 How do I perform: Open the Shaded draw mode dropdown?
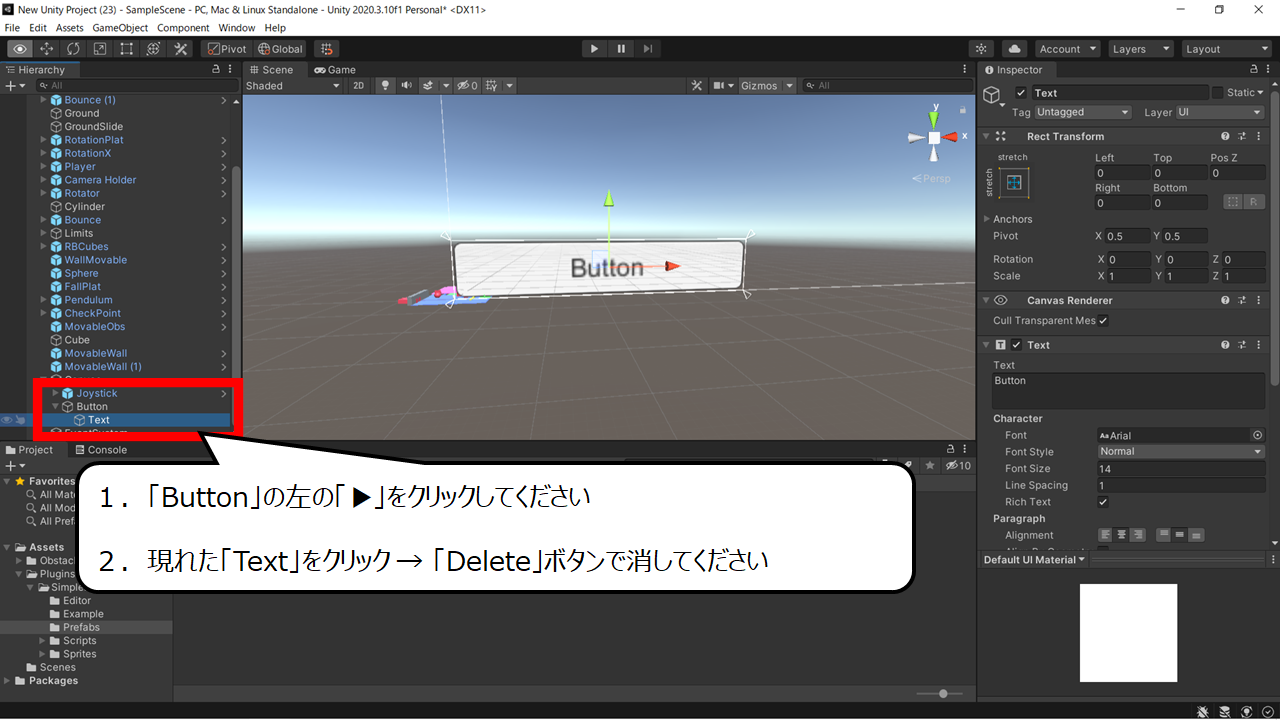click(293, 86)
